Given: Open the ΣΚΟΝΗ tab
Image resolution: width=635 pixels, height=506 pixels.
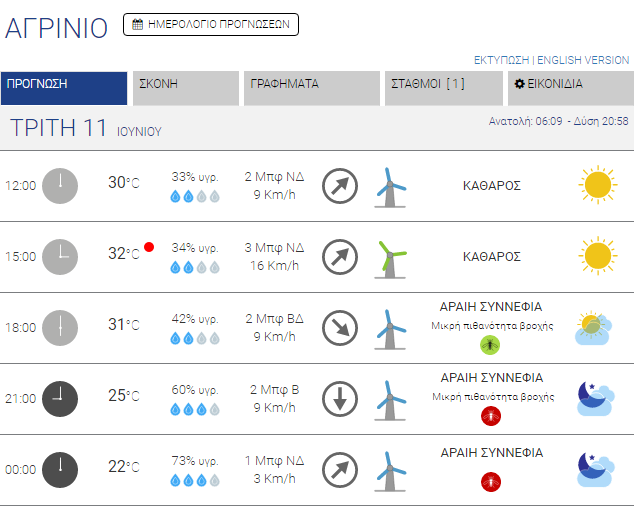Looking at the screenshot, I should [x=186, y=88].
